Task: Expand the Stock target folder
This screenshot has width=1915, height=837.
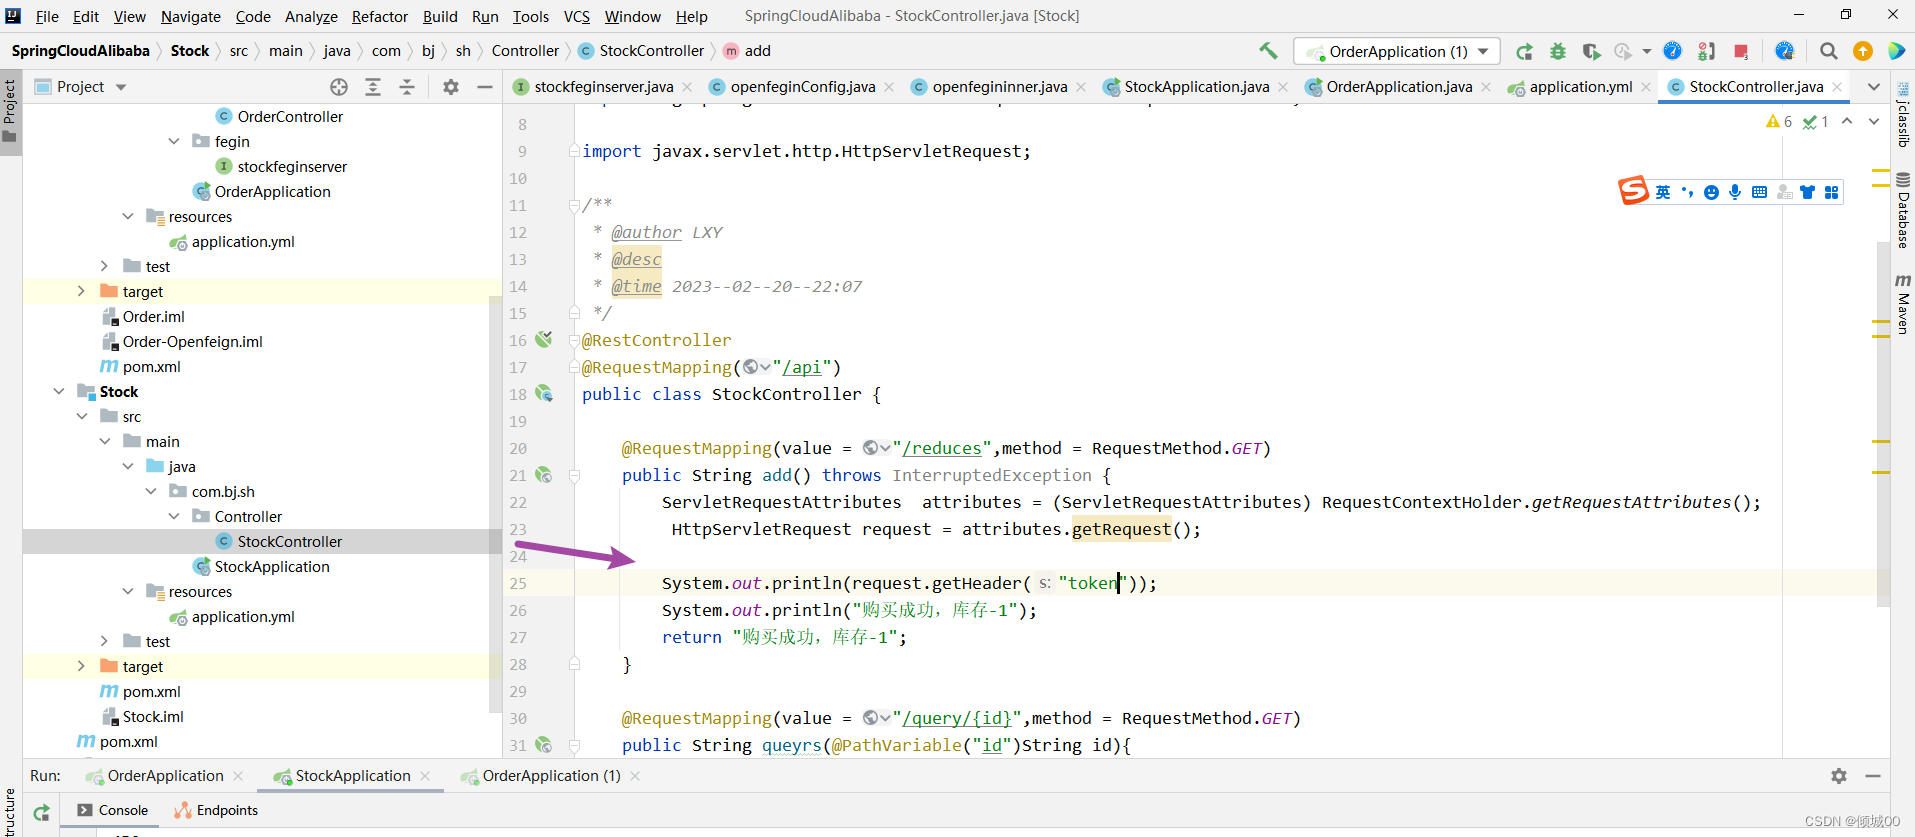Action: click(x=82, y=666)
